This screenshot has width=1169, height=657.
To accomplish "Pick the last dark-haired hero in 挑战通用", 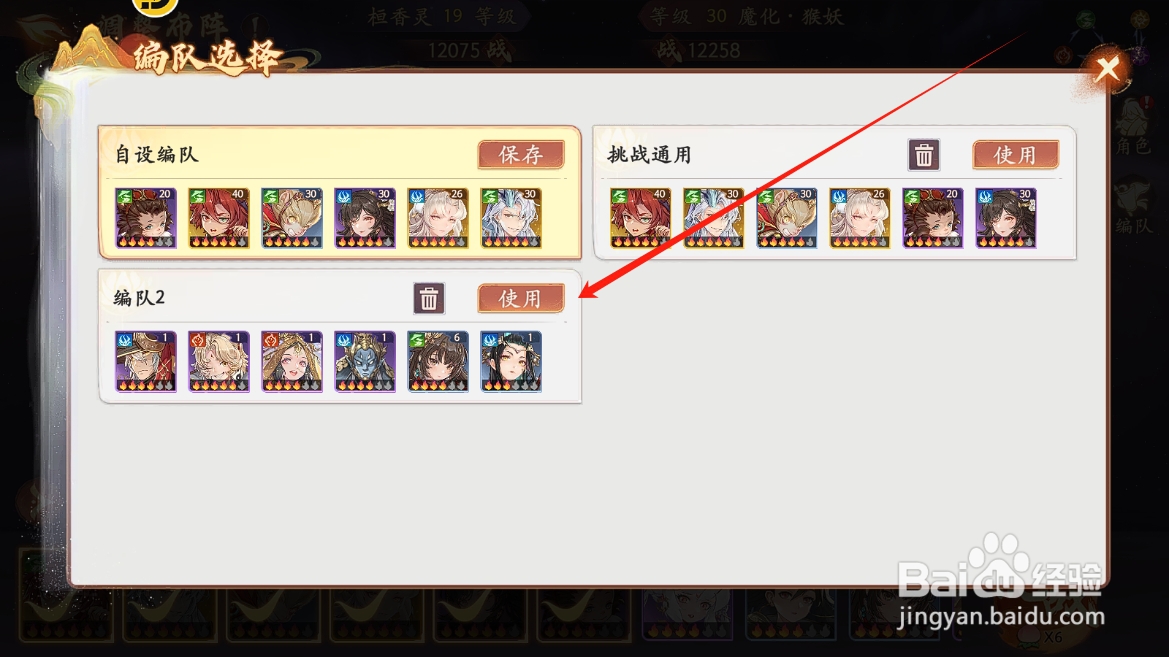I will pos(1006,218).
